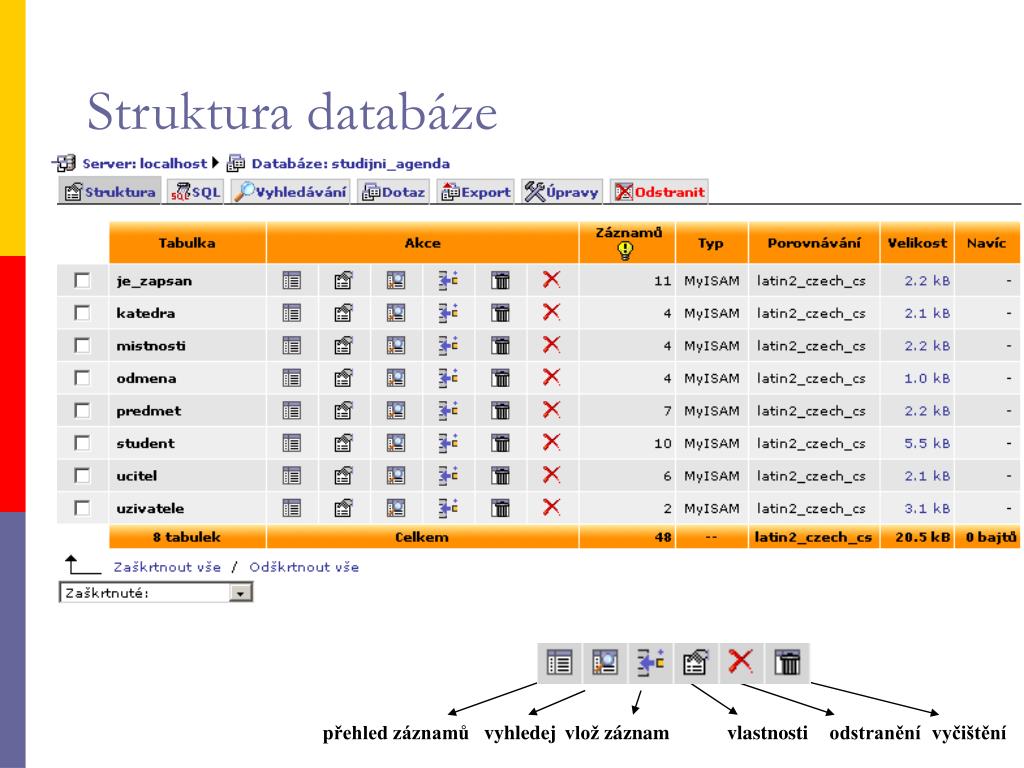
Task: Drop (red X) icon for ucitel table
Action: (x=552, y=475)
